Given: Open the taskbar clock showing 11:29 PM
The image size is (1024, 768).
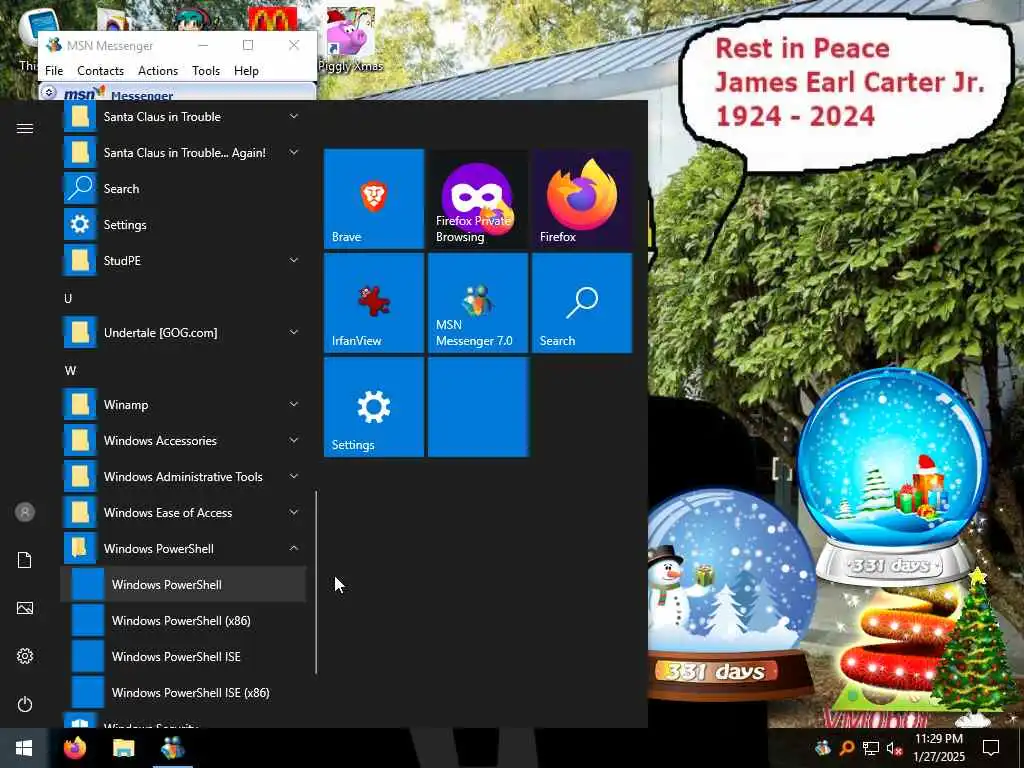Looking at the screenshot, I should [939, 748].
